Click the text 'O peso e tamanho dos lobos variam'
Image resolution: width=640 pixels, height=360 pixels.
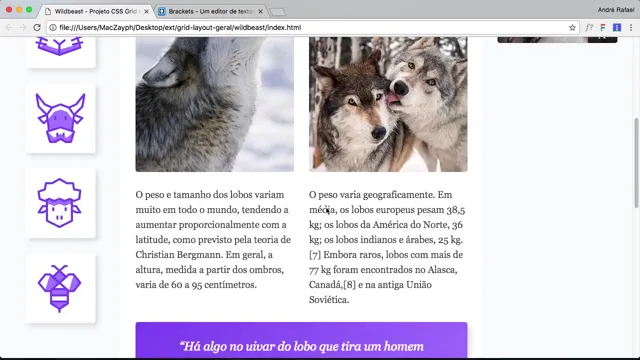point(210,195)
